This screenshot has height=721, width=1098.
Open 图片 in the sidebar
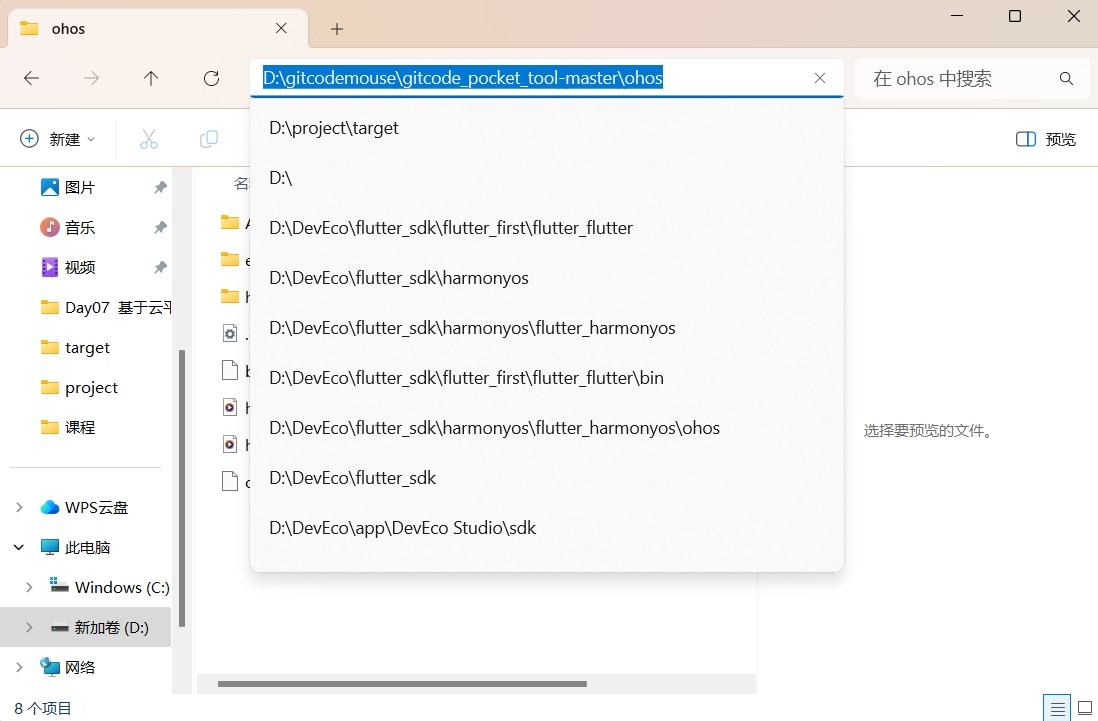(79, 188)
